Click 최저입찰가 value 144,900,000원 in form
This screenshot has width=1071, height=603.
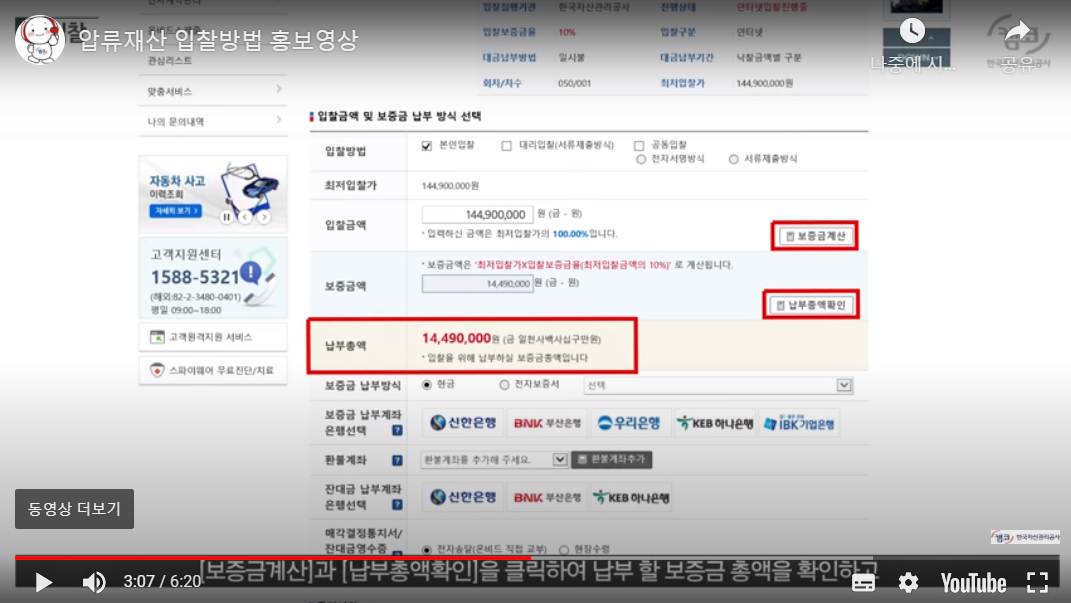tap(450, 186)
